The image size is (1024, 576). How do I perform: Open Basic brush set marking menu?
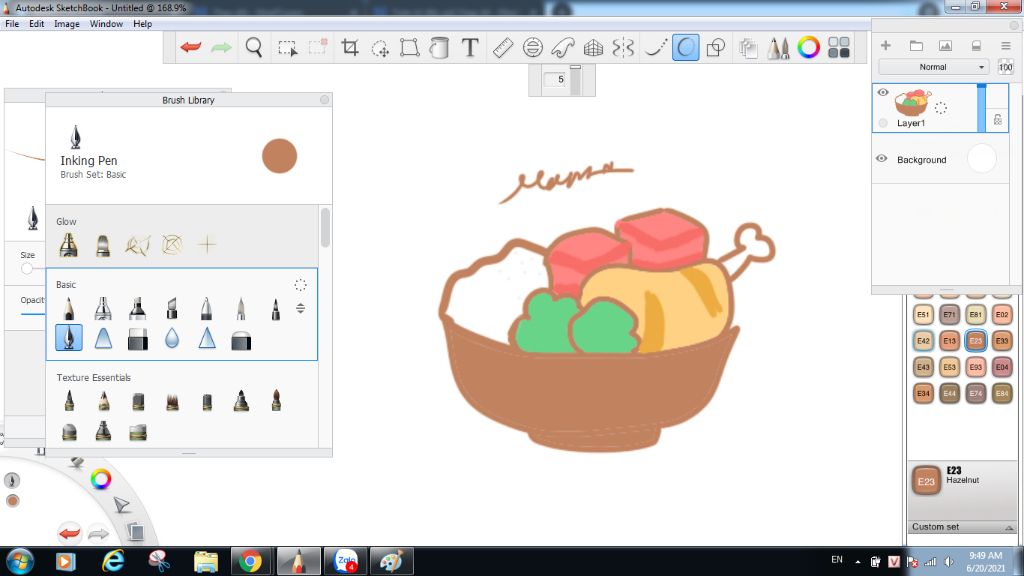click(x=300, y=285)
